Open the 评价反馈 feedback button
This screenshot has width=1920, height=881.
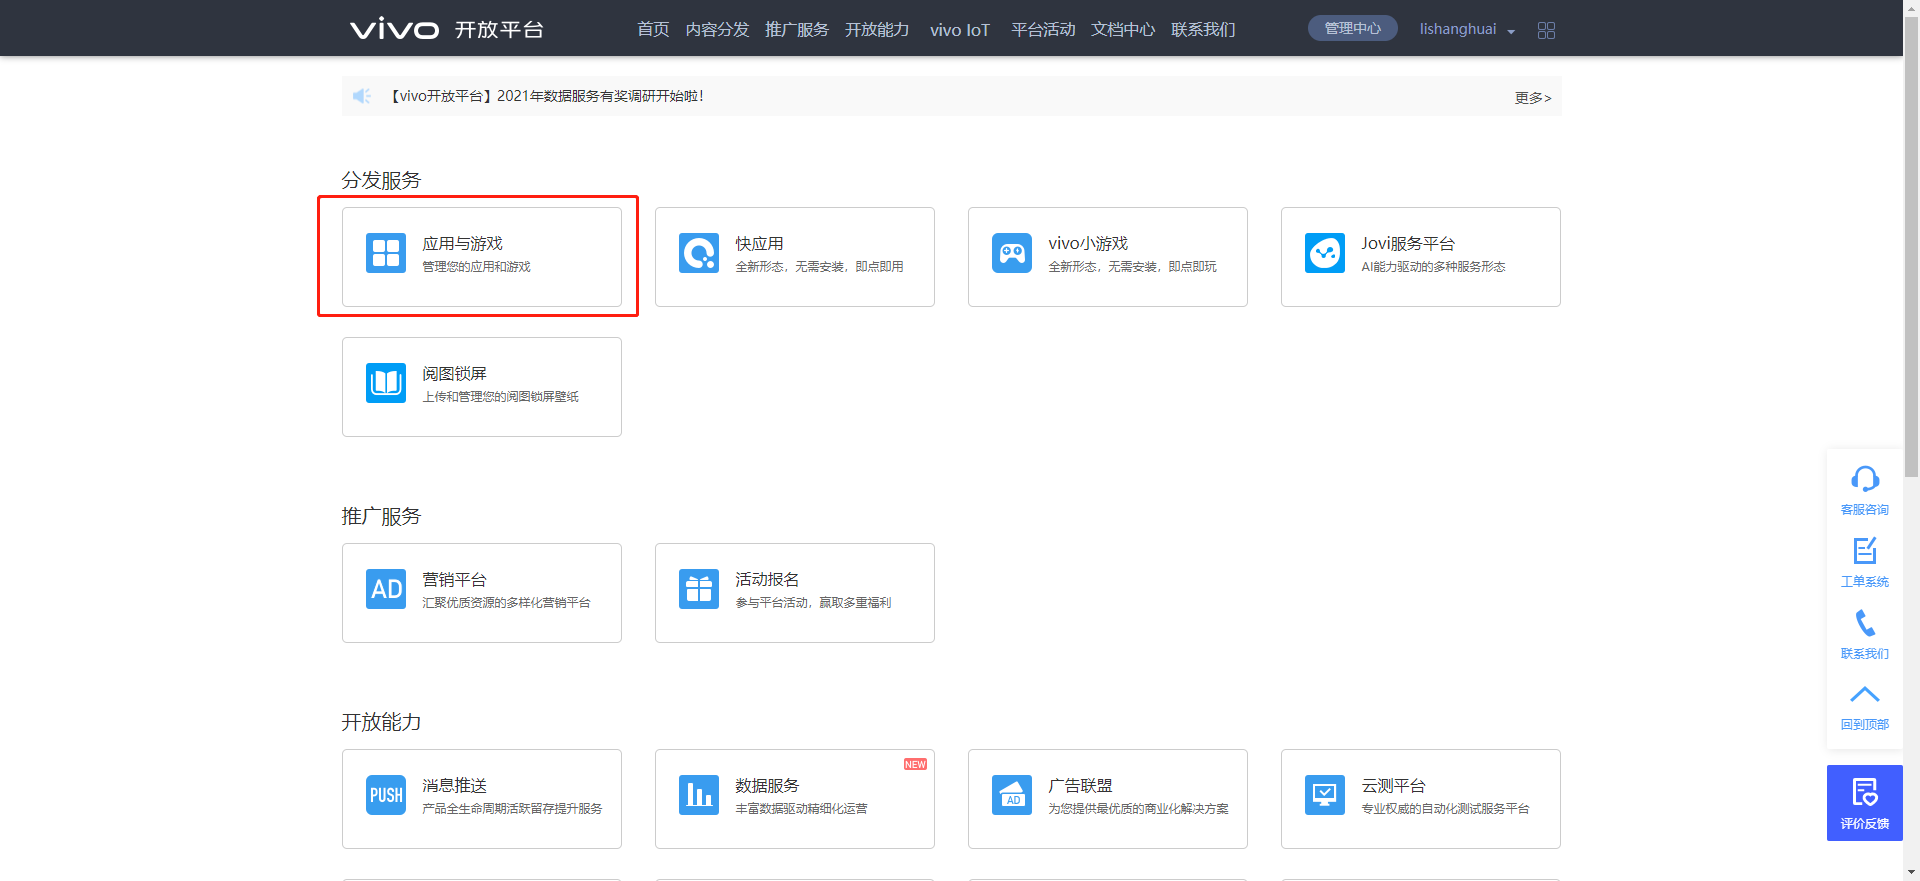(1865, 803)
